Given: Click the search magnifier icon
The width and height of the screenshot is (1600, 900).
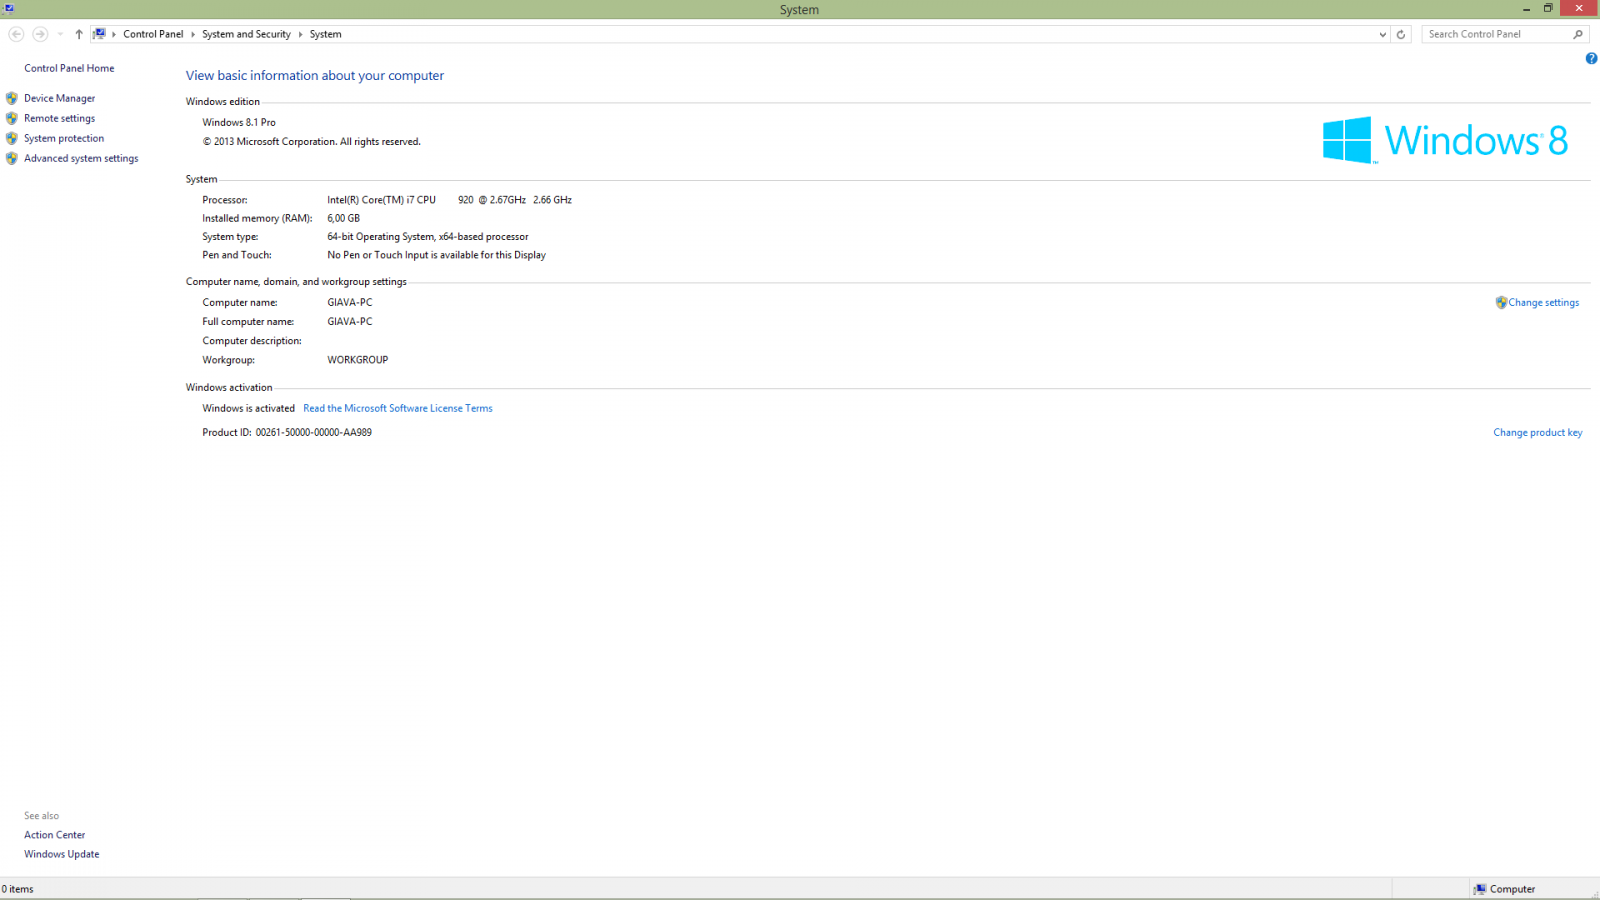Looking at the screenshot, I should [x=1579, y=34].
